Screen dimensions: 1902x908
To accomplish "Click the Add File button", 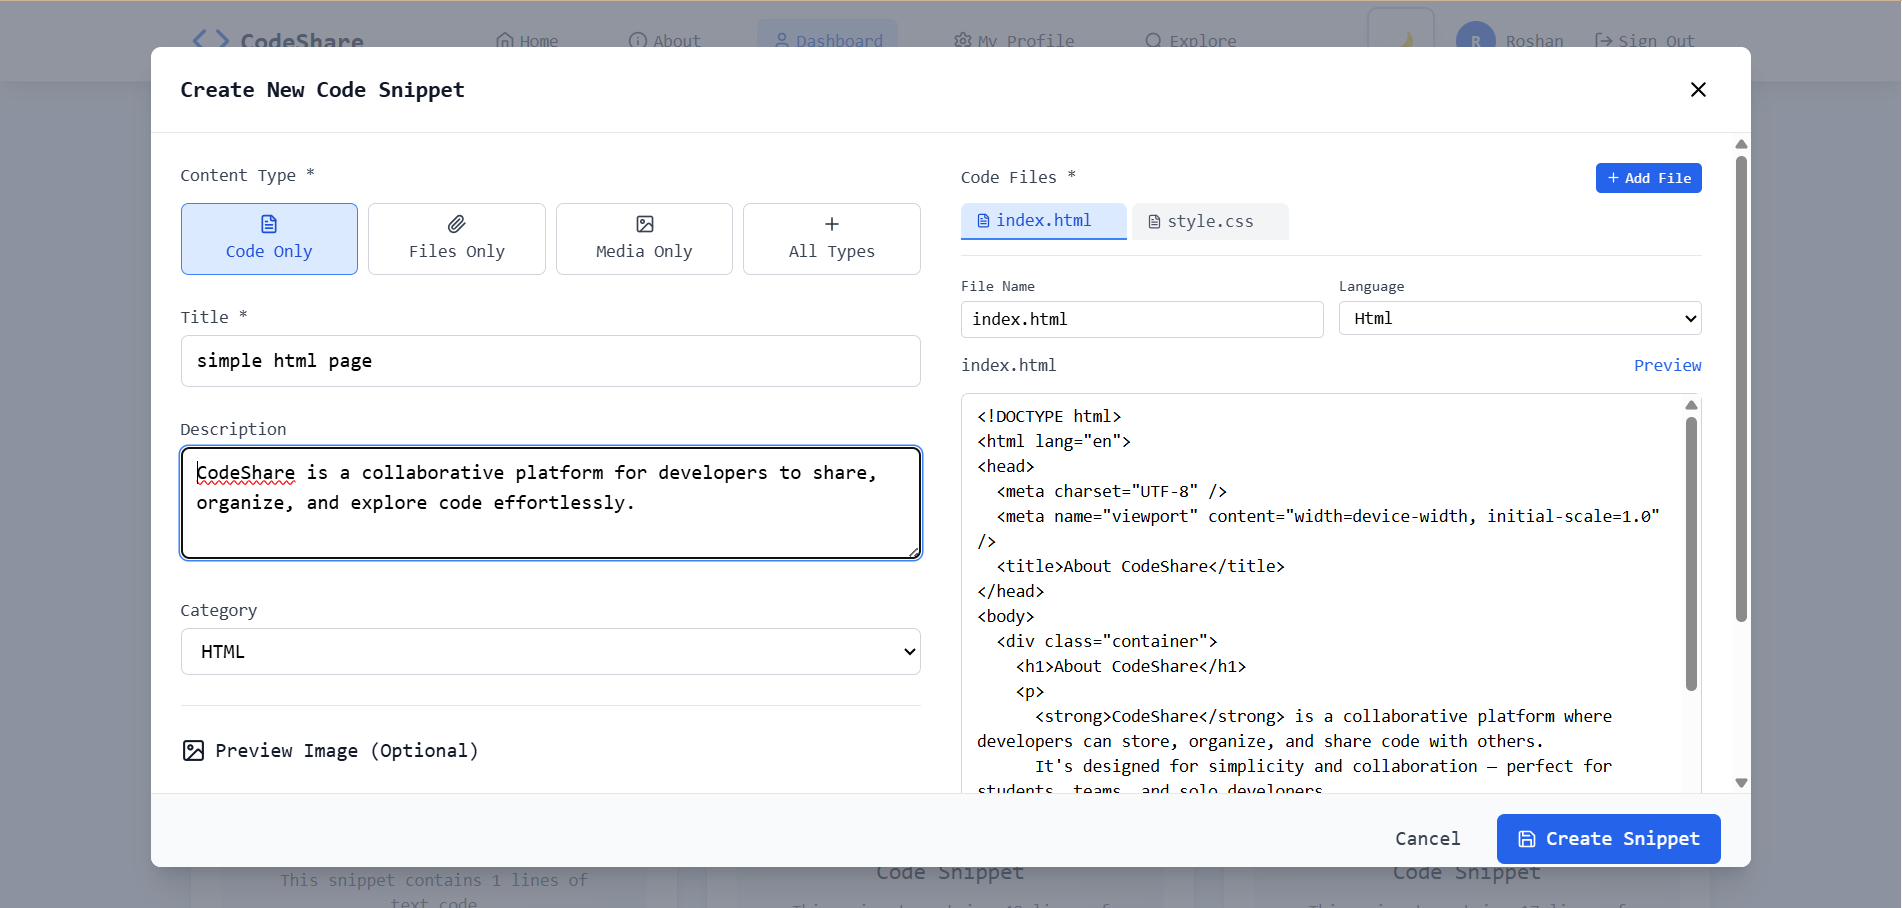I will [1648, 178].
